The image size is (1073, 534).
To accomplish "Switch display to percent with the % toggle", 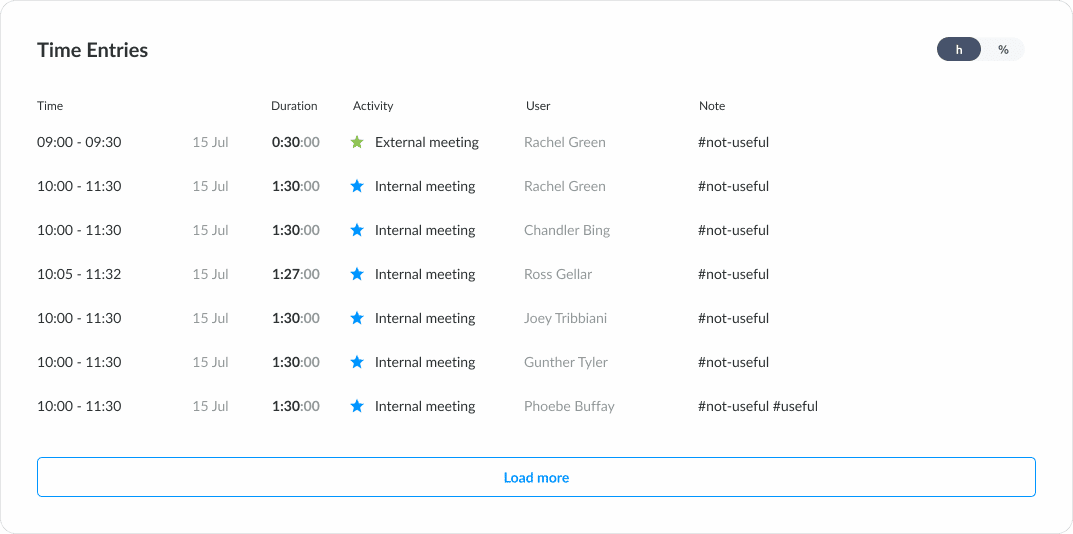I will pyautogui.click(x=1003, y=49).
